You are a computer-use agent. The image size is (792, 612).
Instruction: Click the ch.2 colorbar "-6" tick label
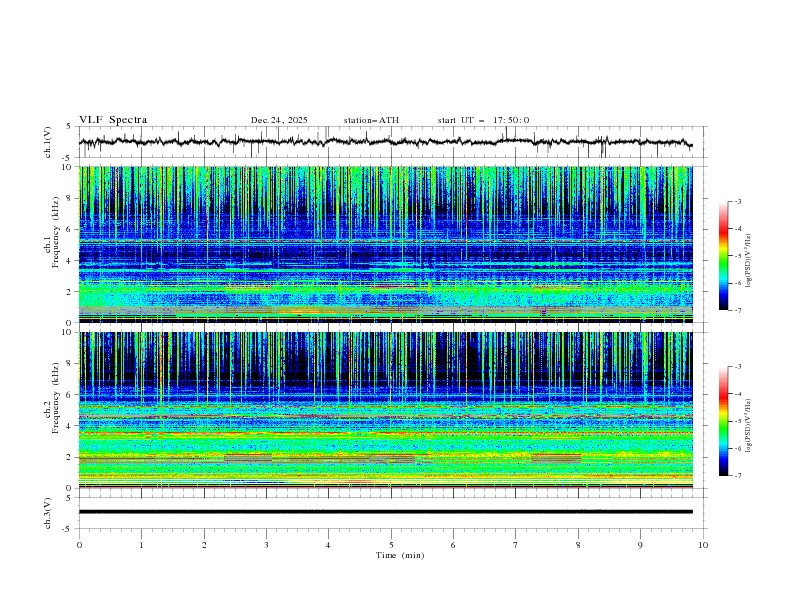click(738, 448)
